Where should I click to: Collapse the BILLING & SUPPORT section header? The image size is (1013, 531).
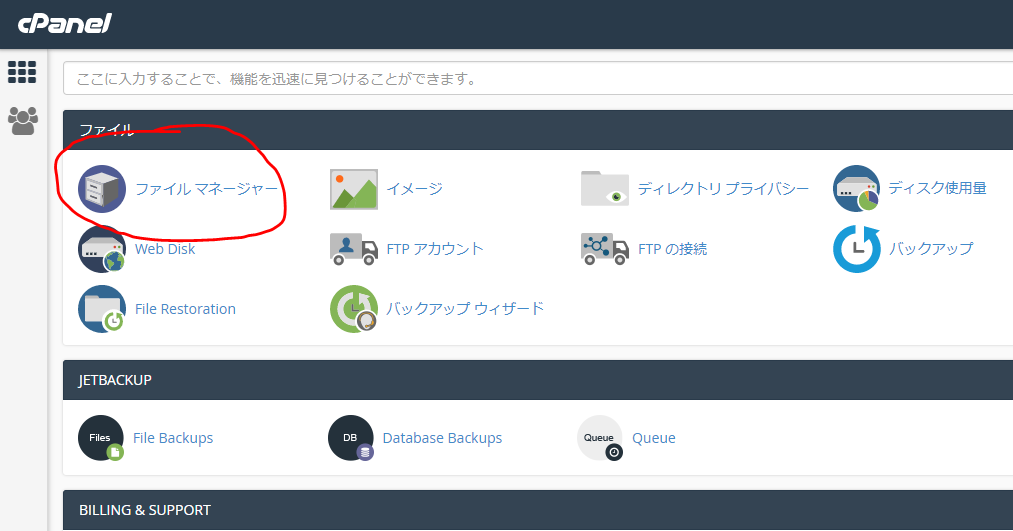538,510
